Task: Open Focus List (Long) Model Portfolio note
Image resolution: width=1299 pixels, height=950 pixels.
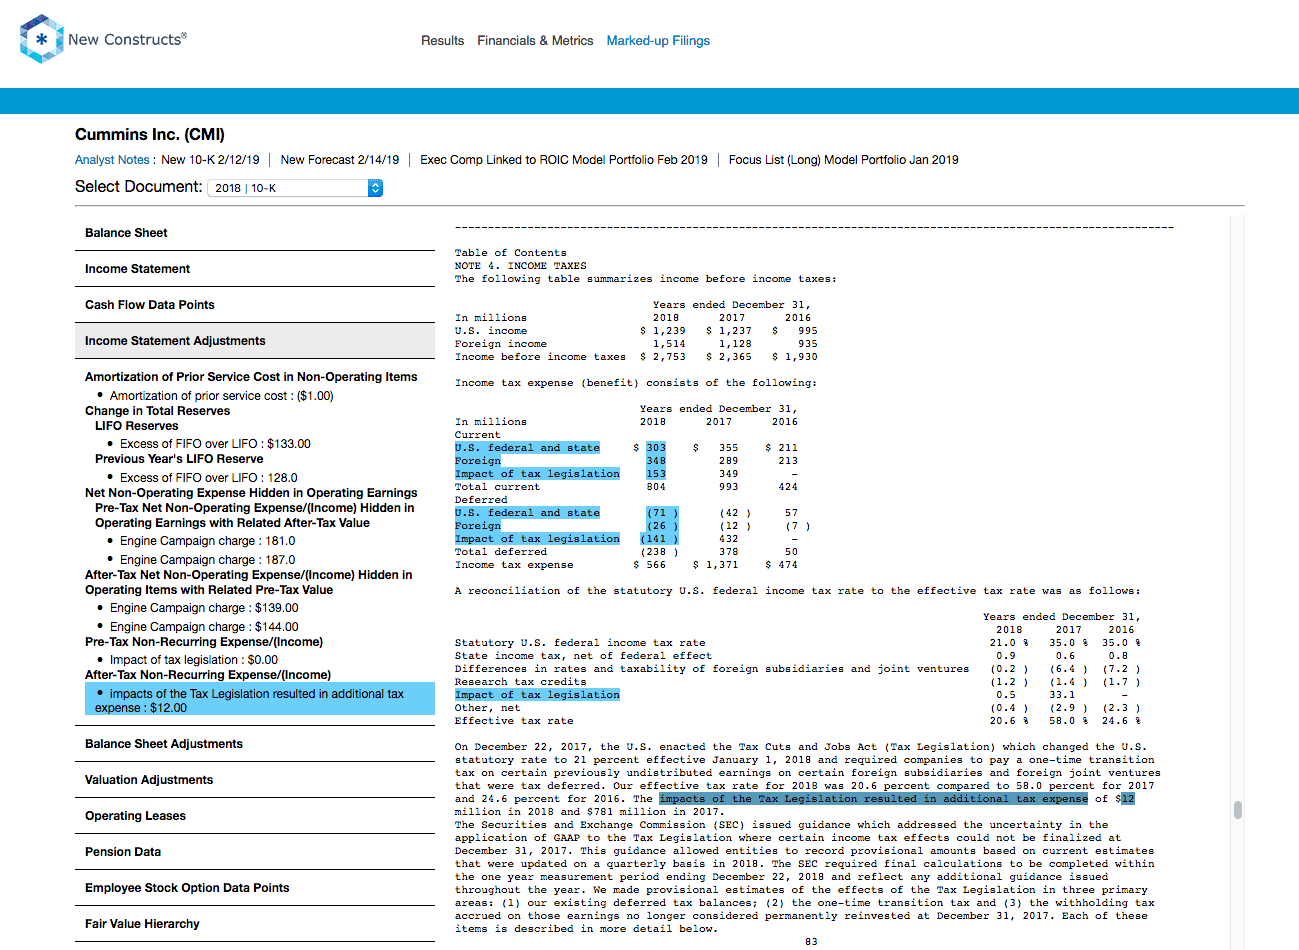Action: 843,160
